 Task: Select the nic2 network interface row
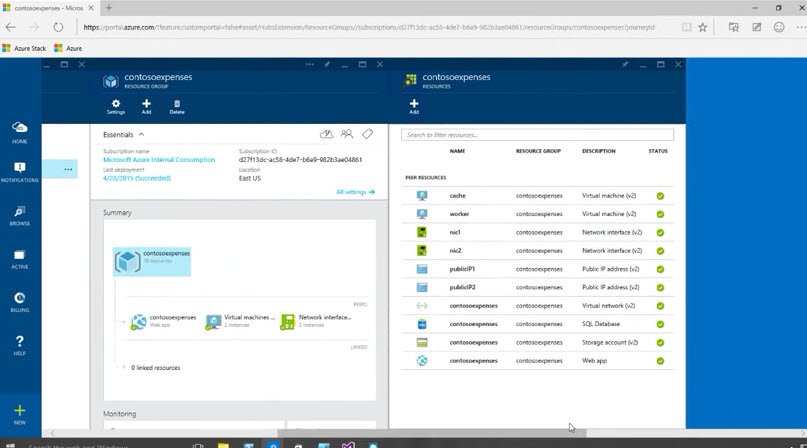click(537, 251)
